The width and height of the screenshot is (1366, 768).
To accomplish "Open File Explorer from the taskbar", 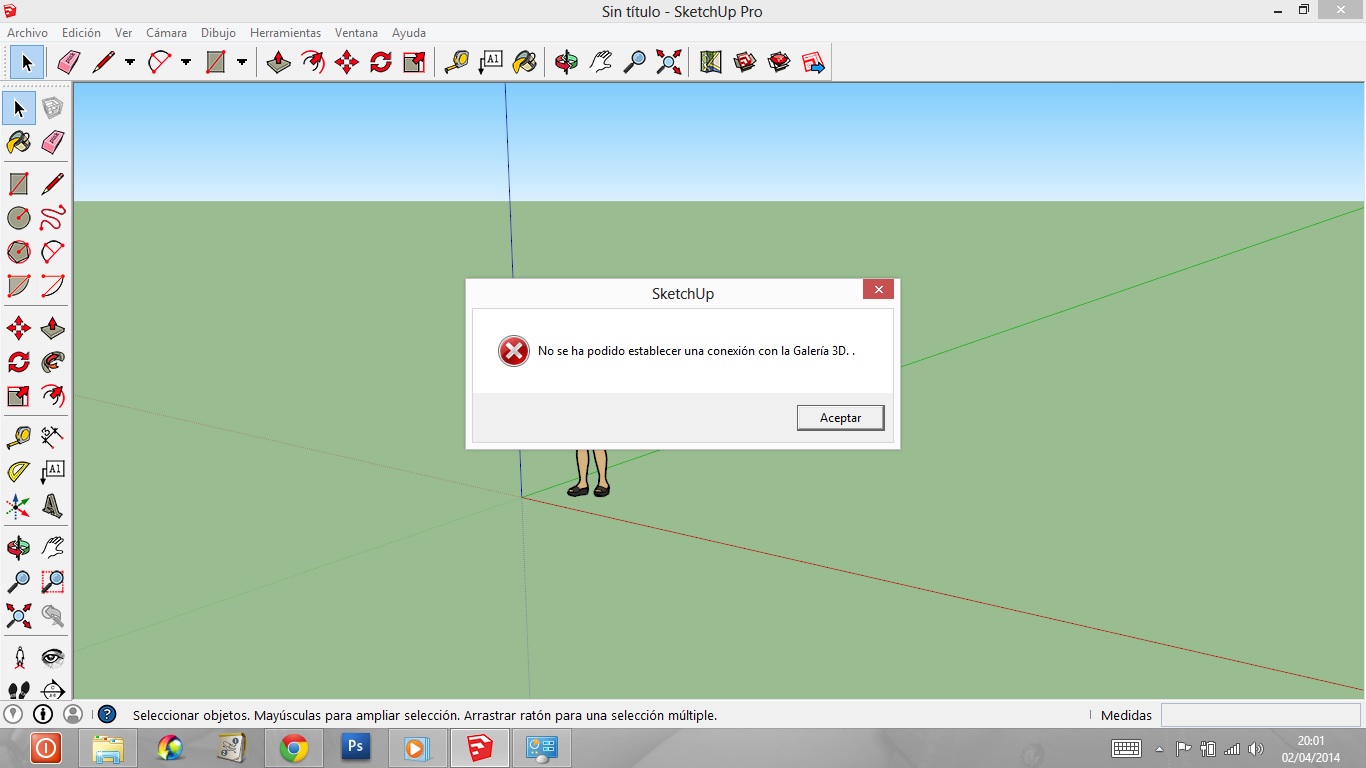I will click(108, 748).
